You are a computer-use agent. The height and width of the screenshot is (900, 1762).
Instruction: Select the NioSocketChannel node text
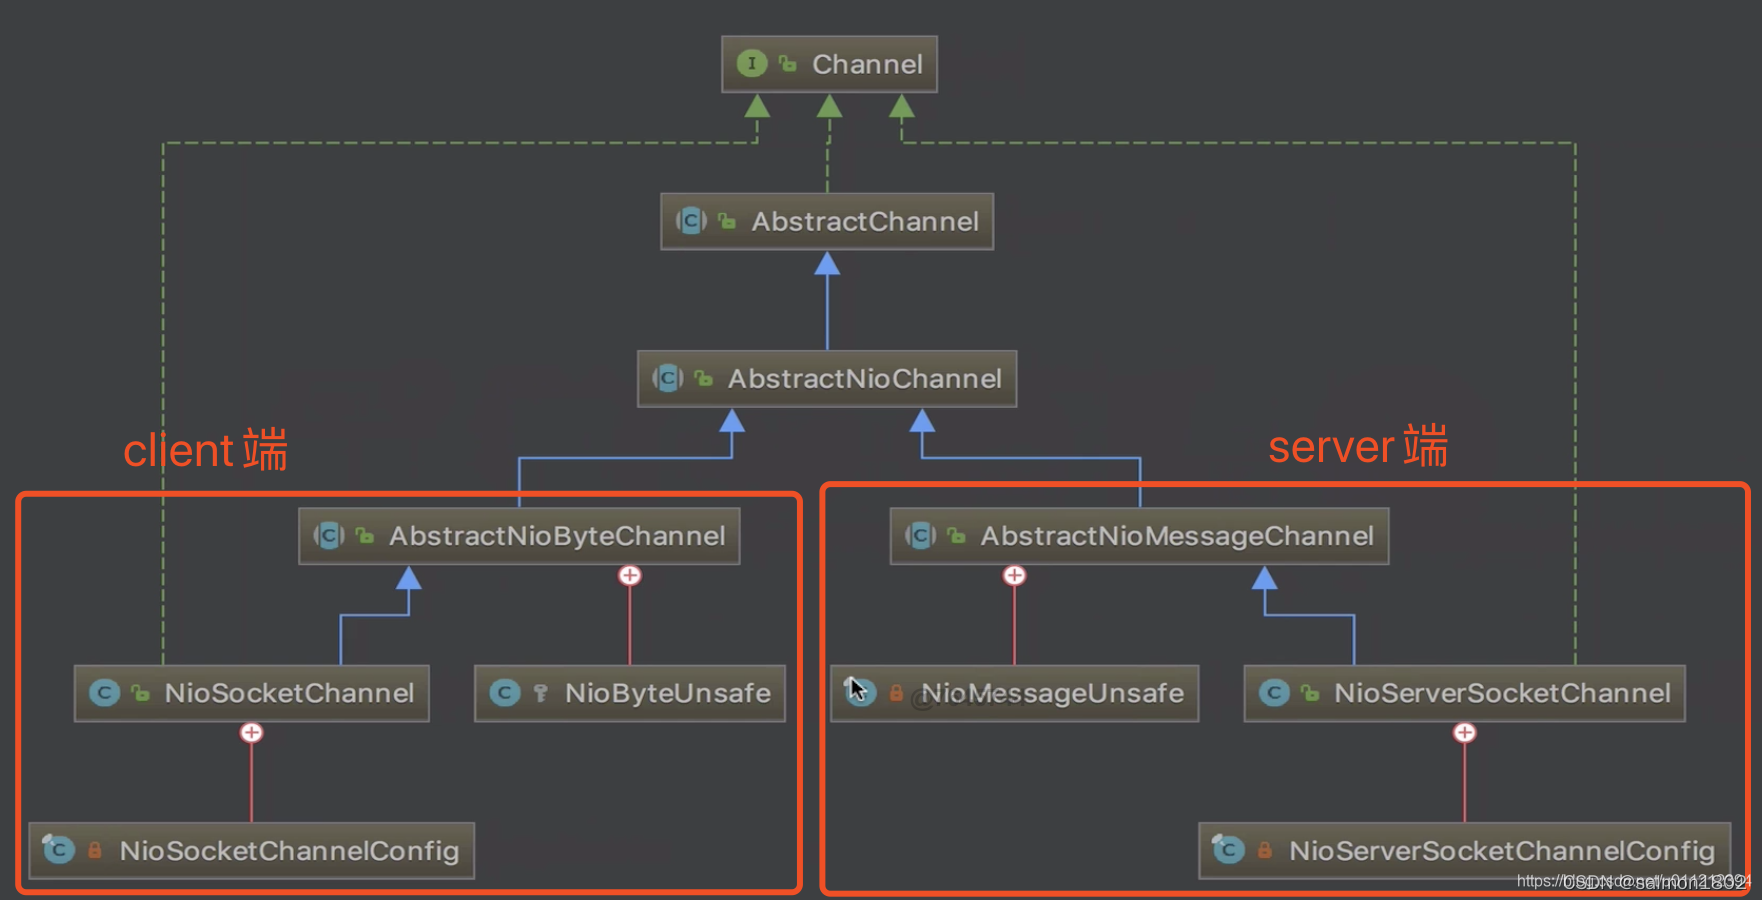point(289,693)
